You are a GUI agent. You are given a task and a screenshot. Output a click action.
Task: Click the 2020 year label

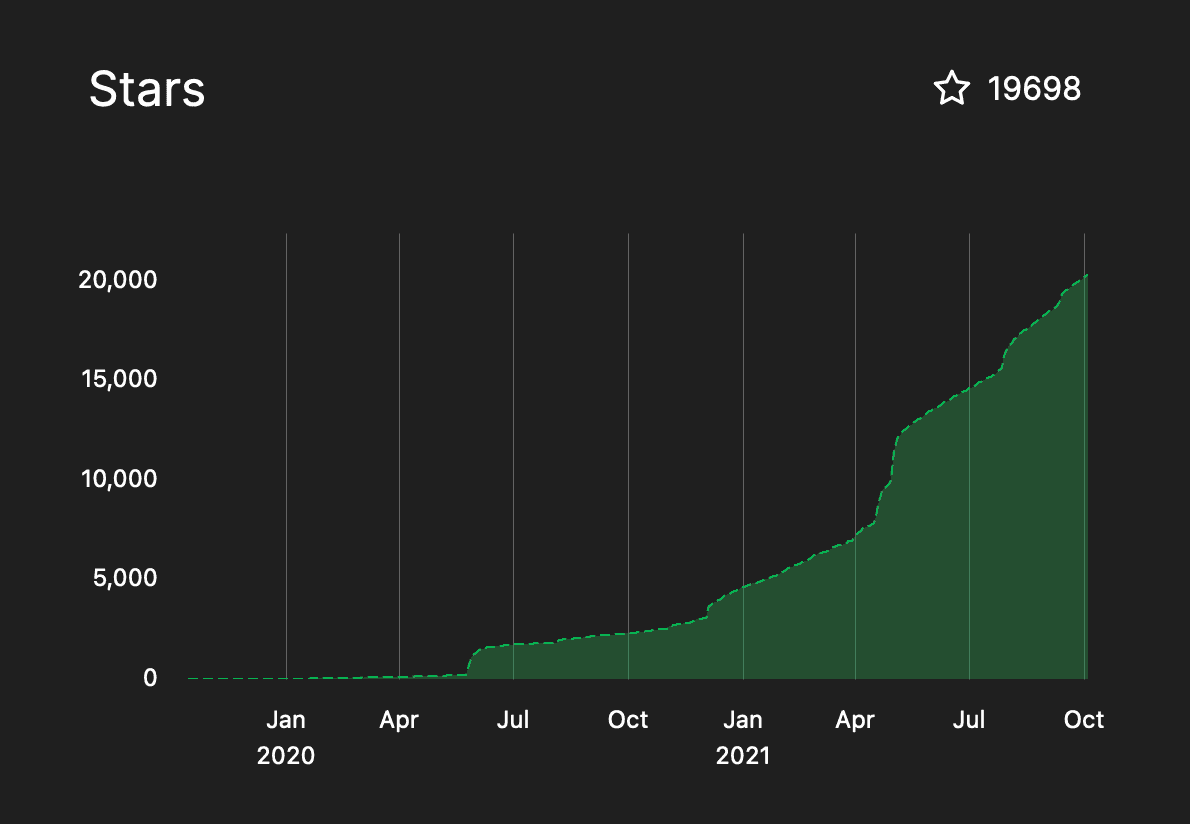286,756
